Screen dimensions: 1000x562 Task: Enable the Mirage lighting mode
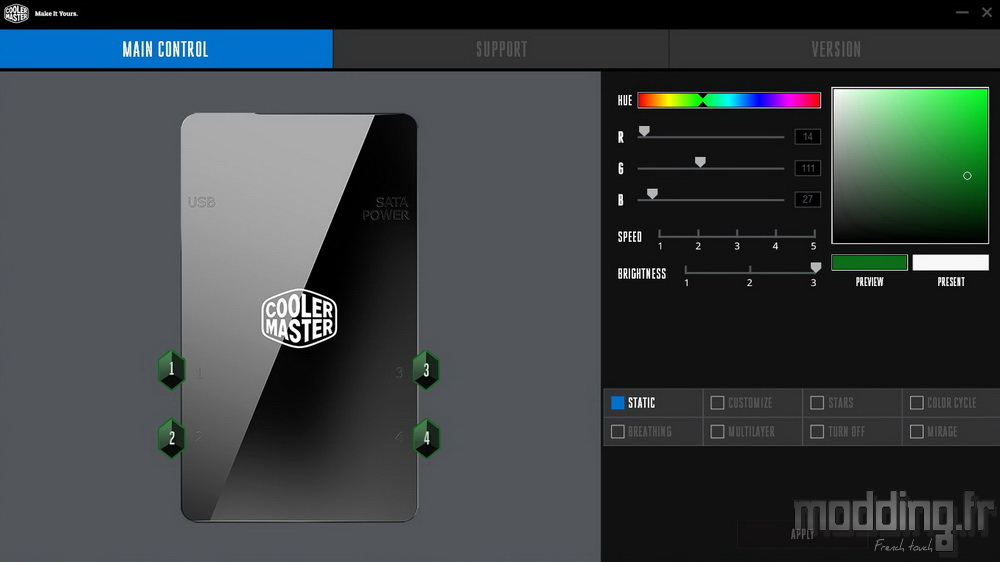[916, 432]
